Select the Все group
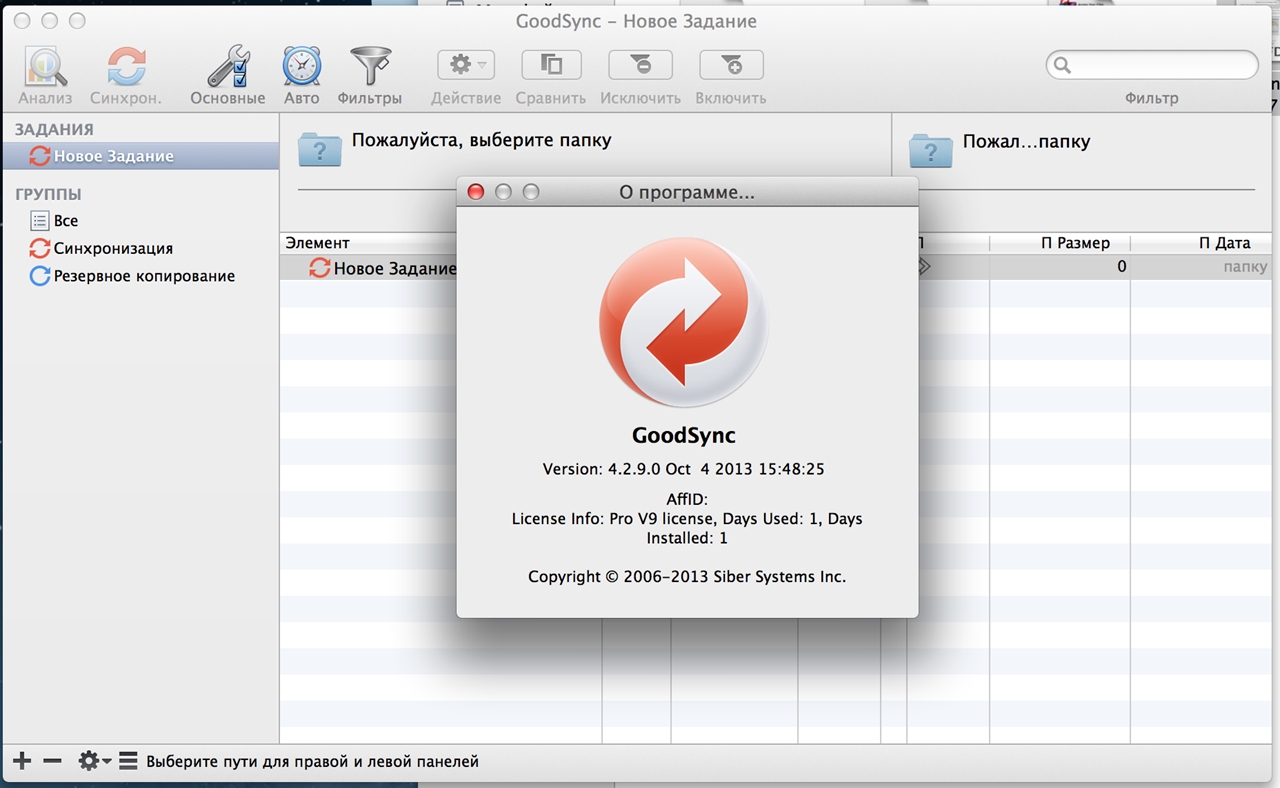This screenshot has height=788, width=1280. (x=66, y=221)
